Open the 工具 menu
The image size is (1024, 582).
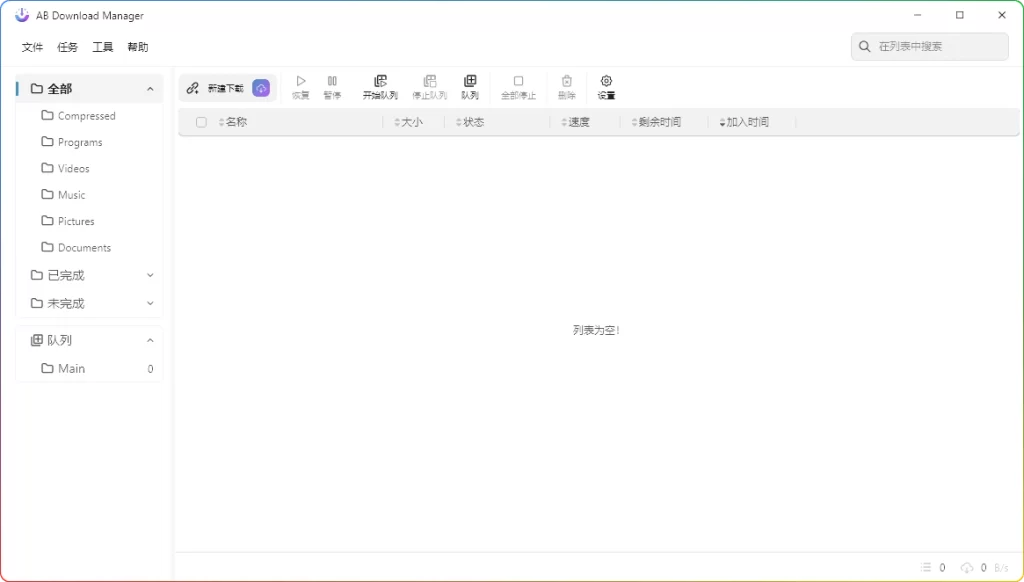[101, 46]
